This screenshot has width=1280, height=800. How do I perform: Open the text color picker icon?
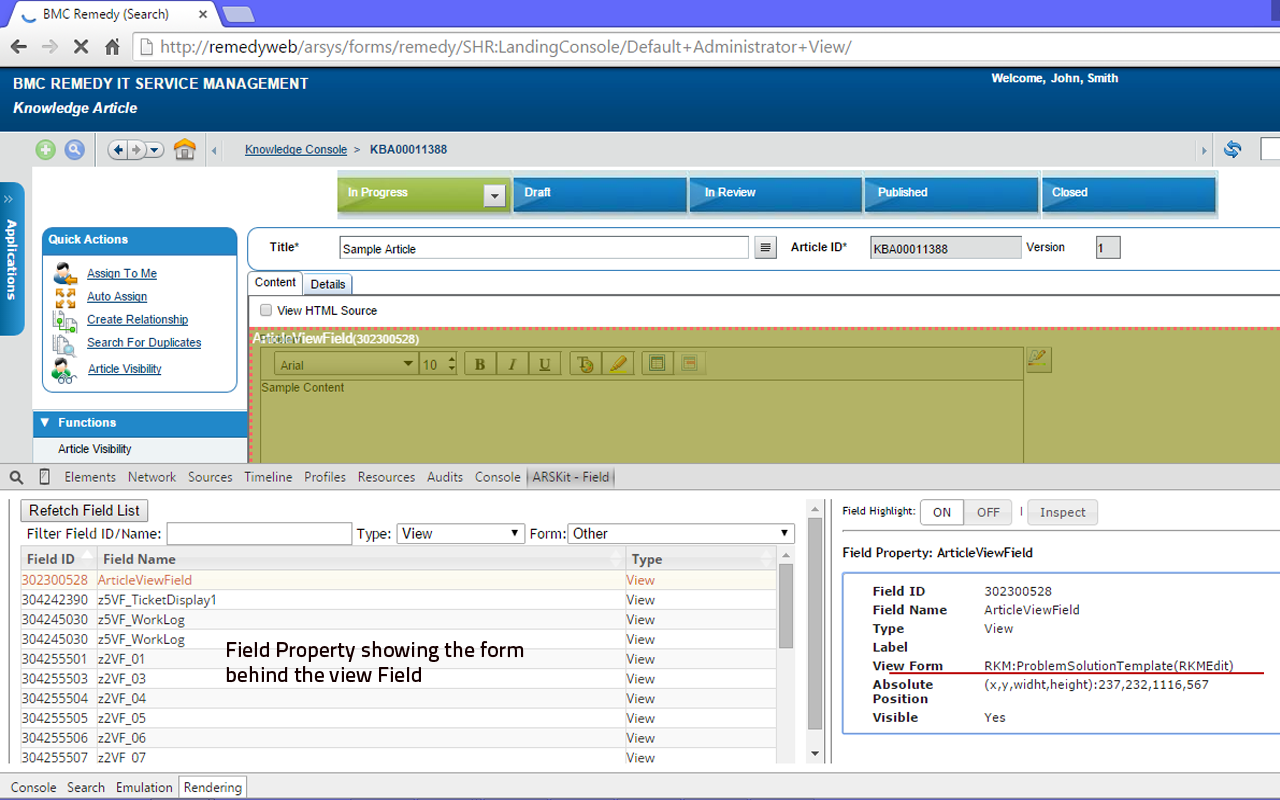(x=584, y=363)
